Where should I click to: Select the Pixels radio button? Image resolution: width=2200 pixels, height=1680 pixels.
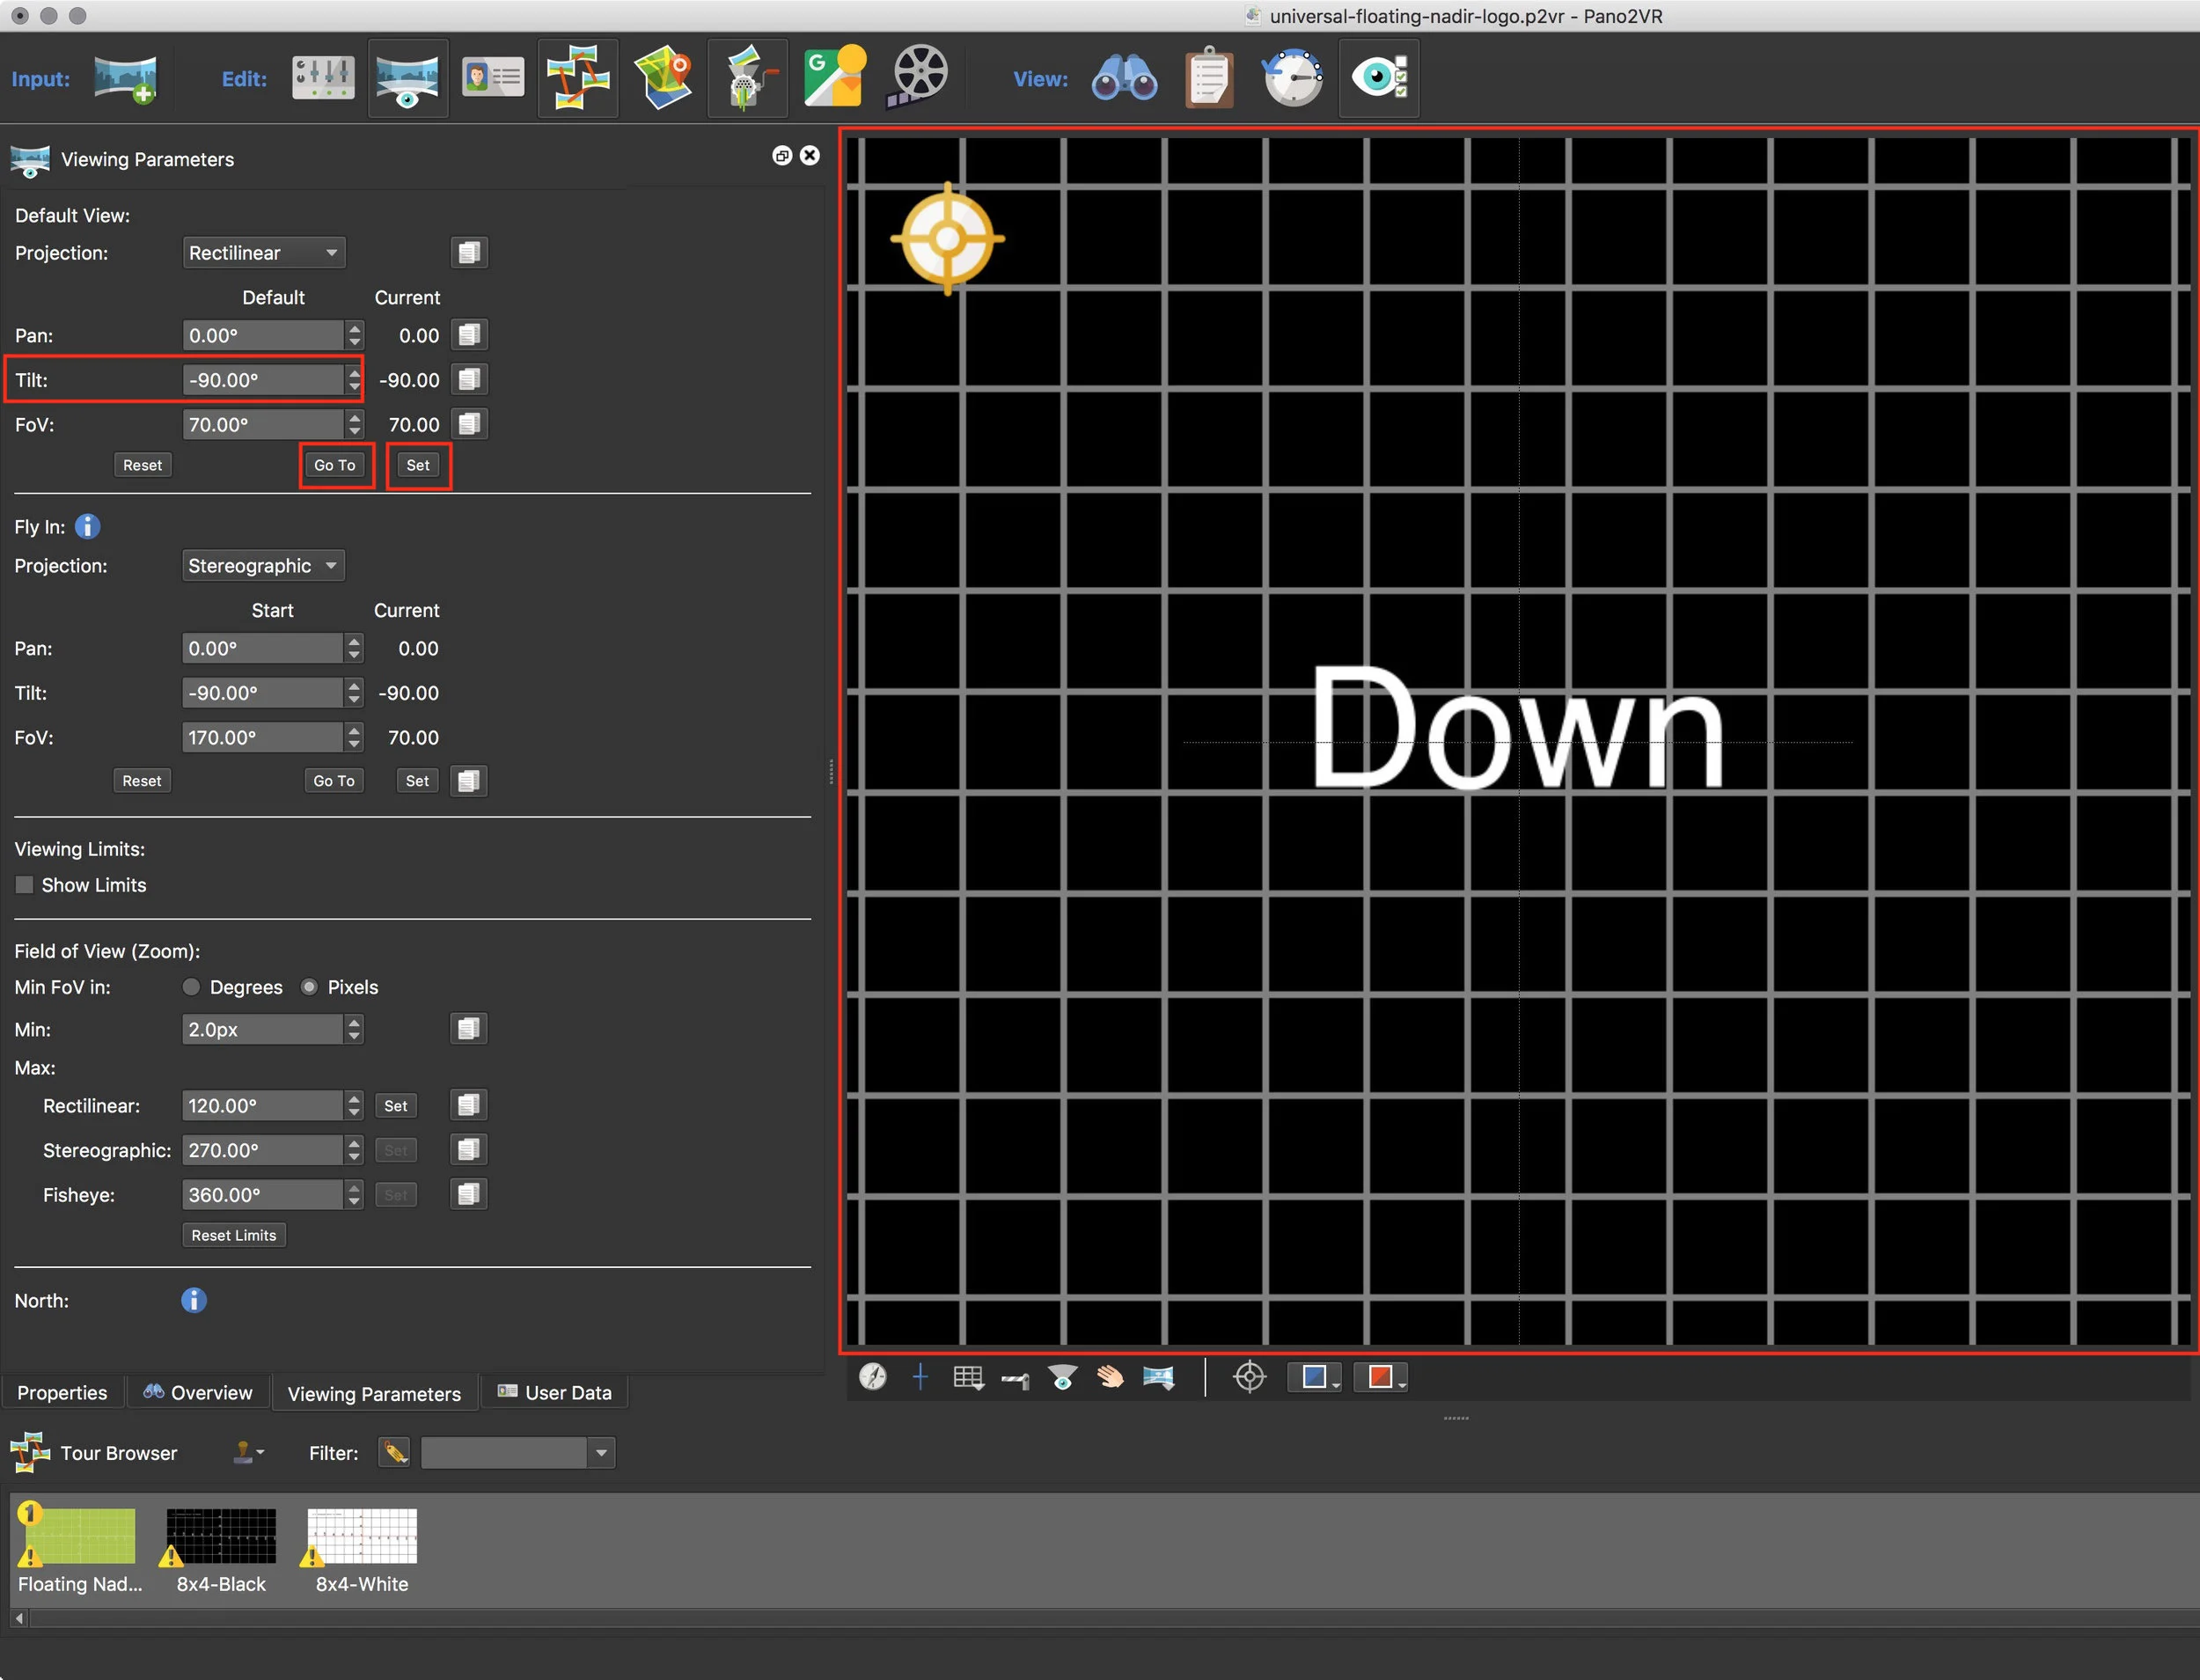tap(309, 987)
